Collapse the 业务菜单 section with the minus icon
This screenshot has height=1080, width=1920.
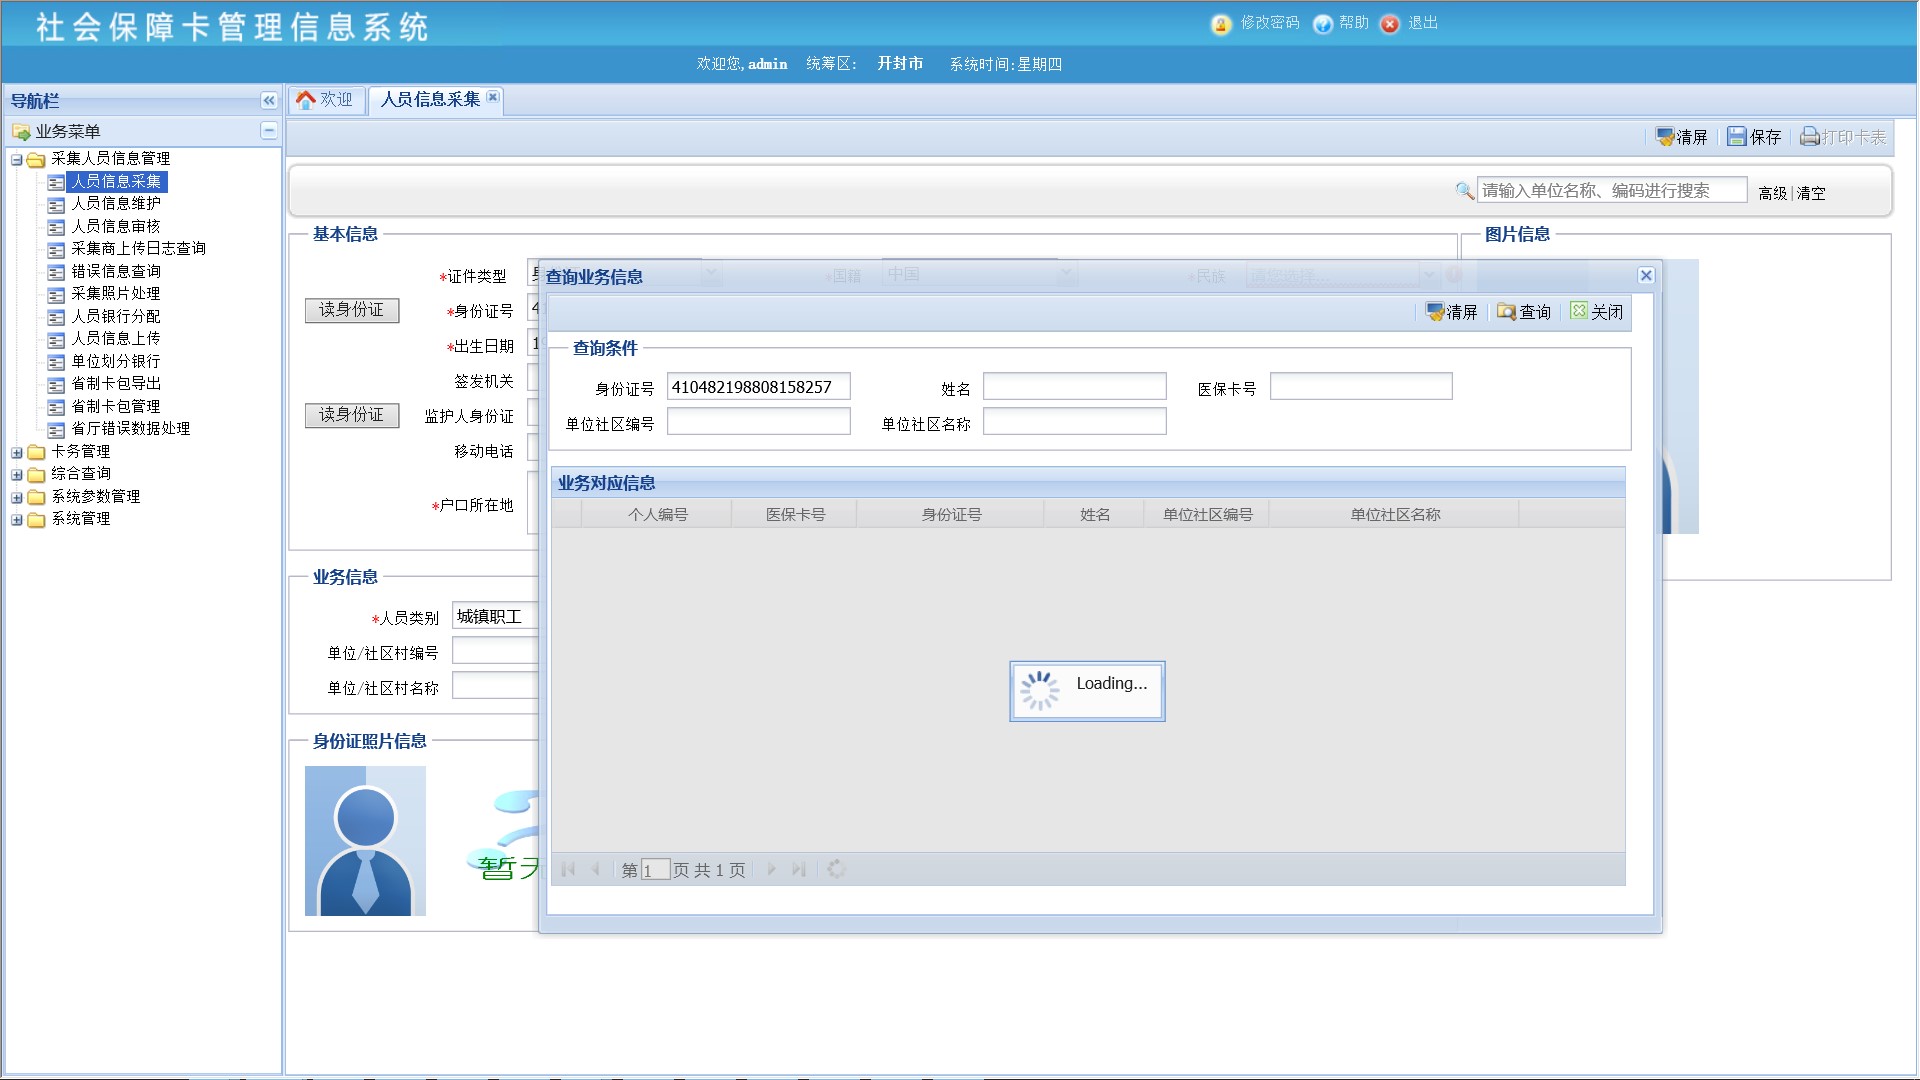point(268,131)
